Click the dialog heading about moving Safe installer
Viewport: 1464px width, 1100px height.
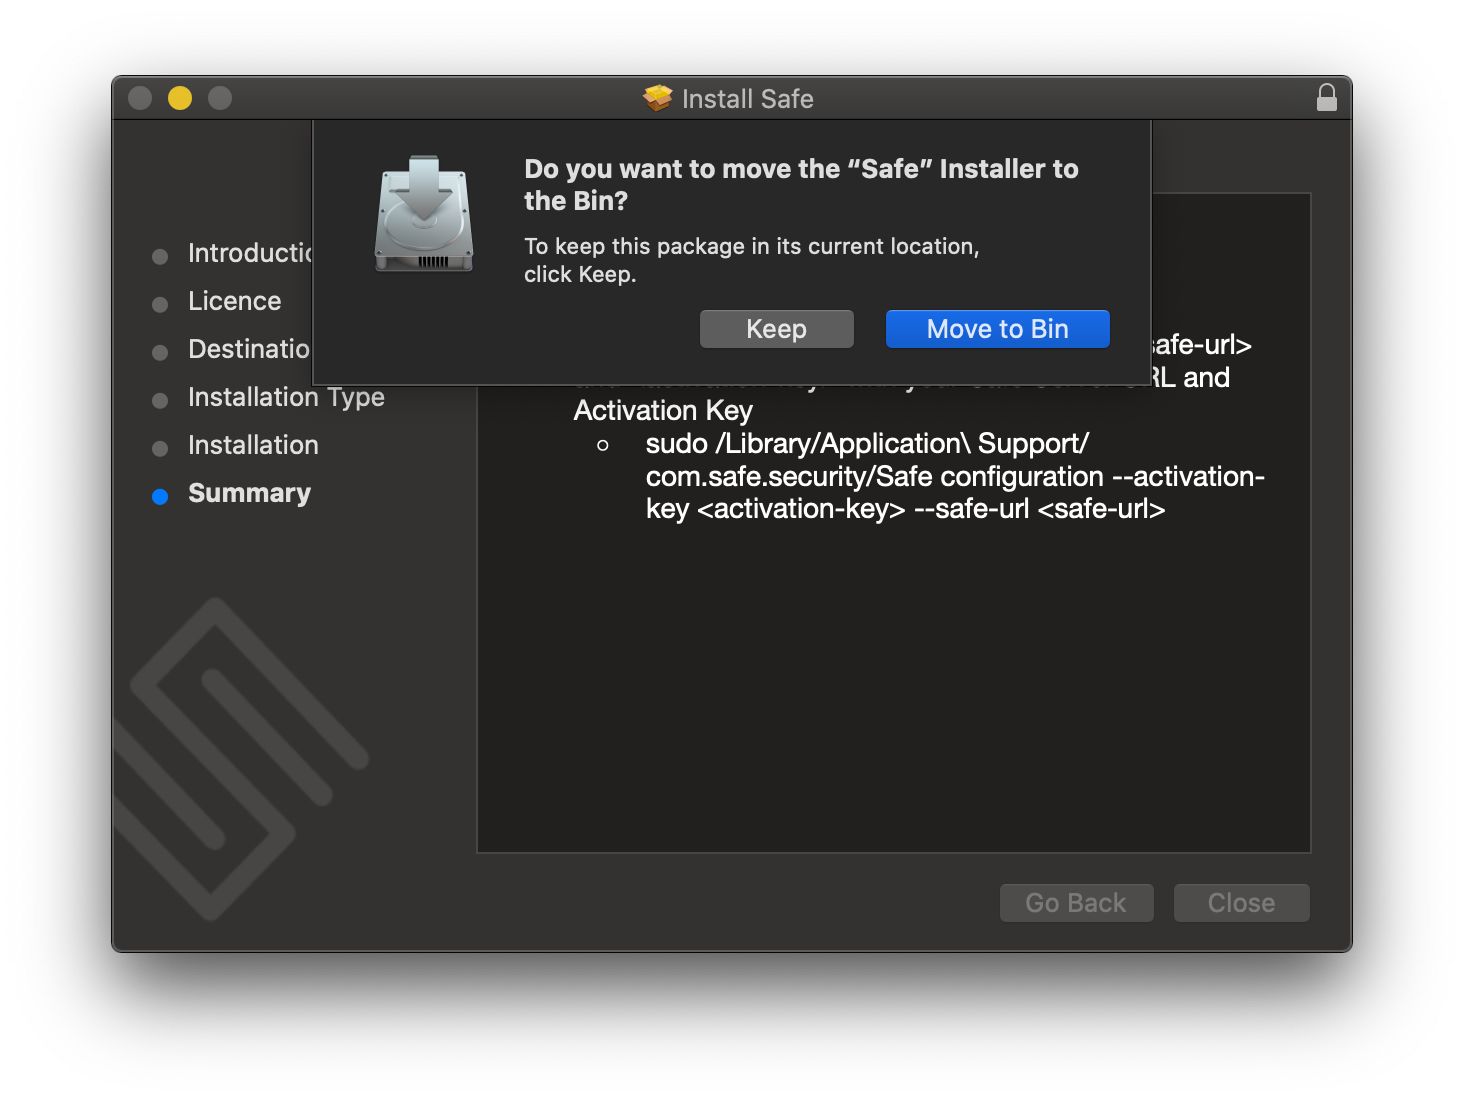801,185
